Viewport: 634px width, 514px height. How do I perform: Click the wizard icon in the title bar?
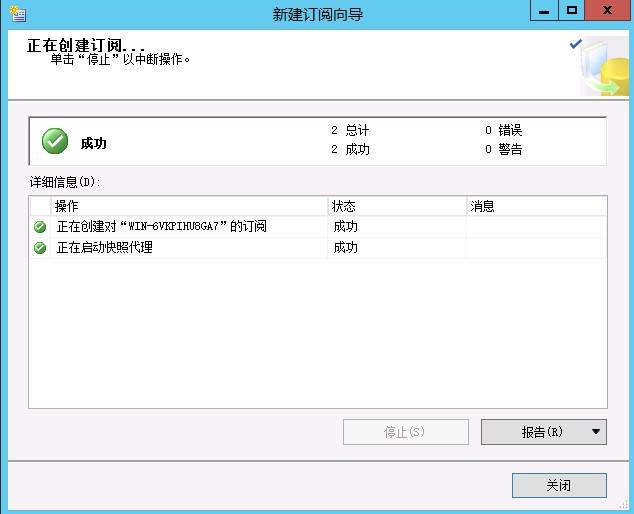click(16, 14)
